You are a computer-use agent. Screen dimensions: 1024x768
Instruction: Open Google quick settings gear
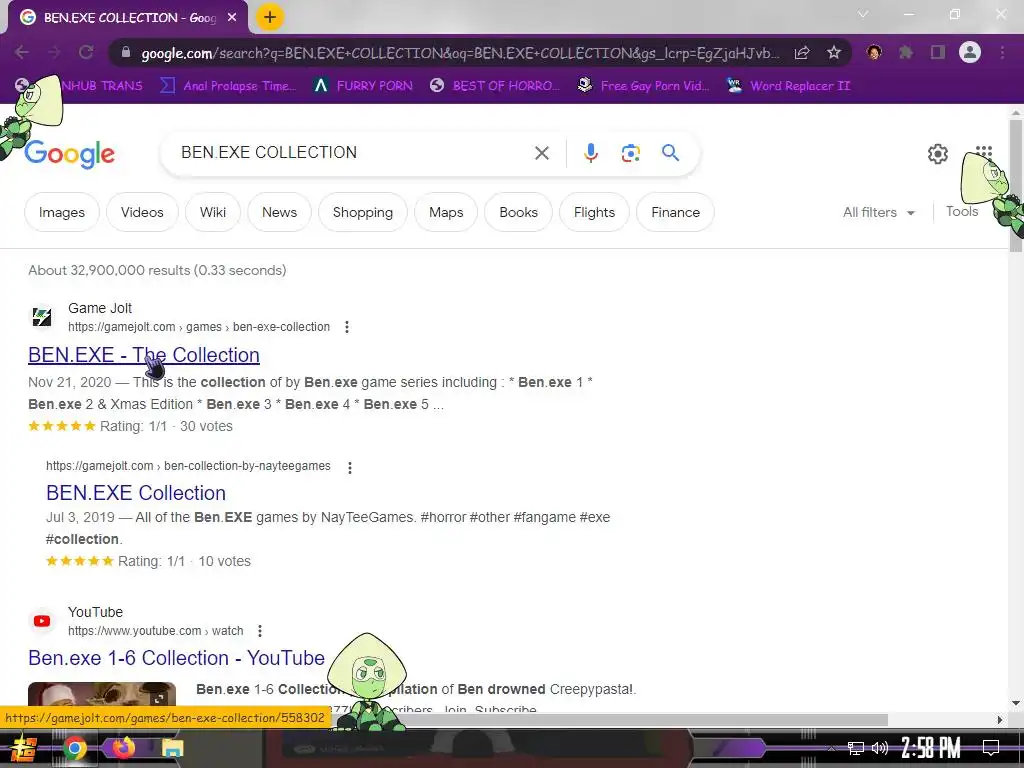click(938, 153)
